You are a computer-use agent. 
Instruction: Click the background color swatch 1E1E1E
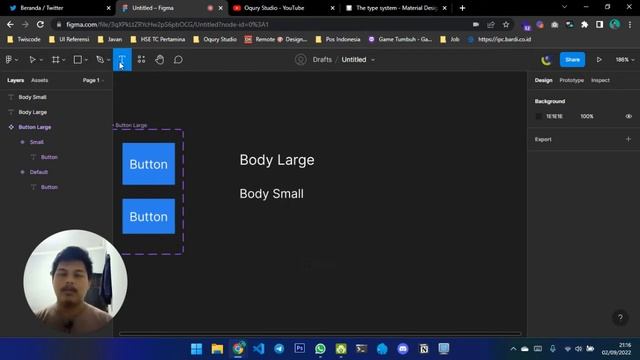(x=538, y=116)
